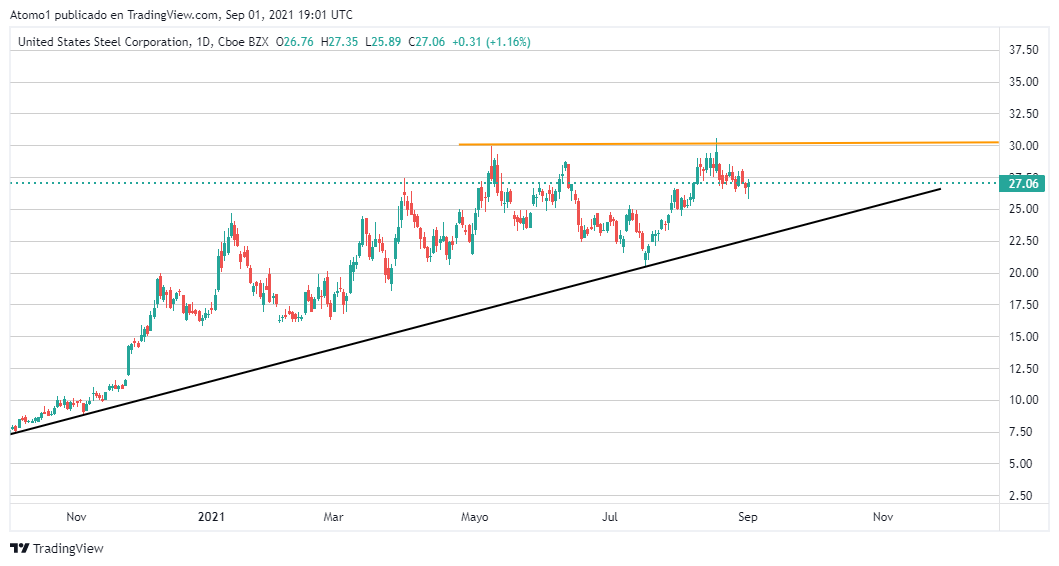Click the TradingView logo icon
Image resolution: width=1059 pixels, height=566 pixels.
[x=20, y=548]
